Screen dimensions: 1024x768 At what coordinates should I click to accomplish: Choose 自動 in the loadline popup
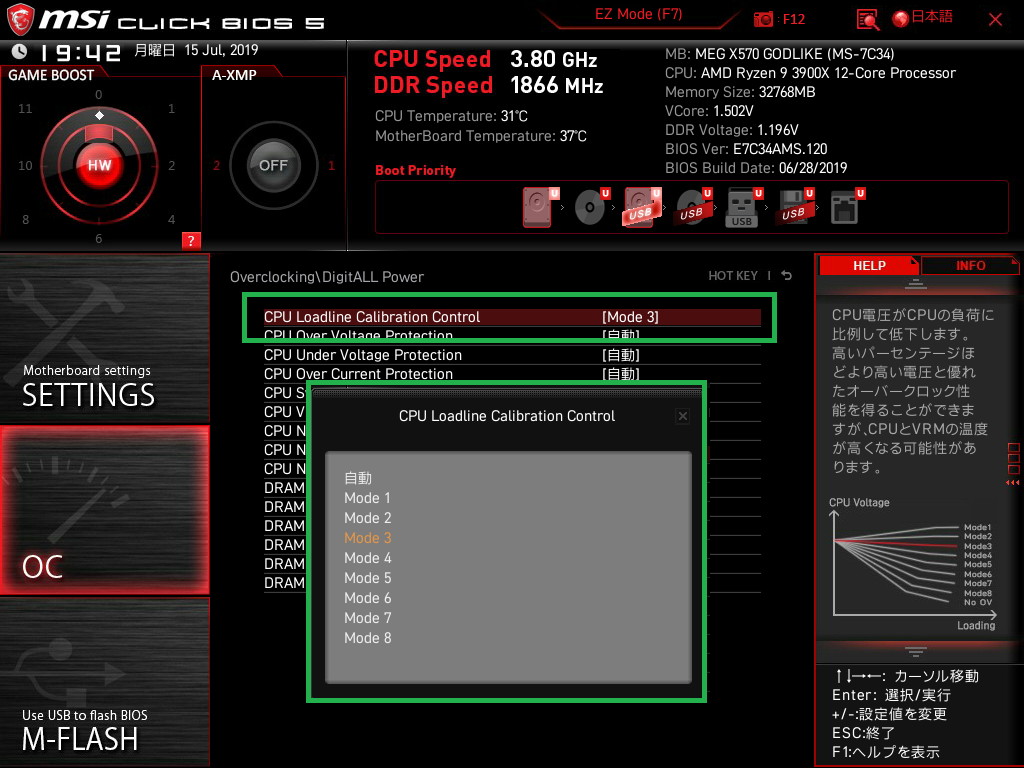click(358, 478)
